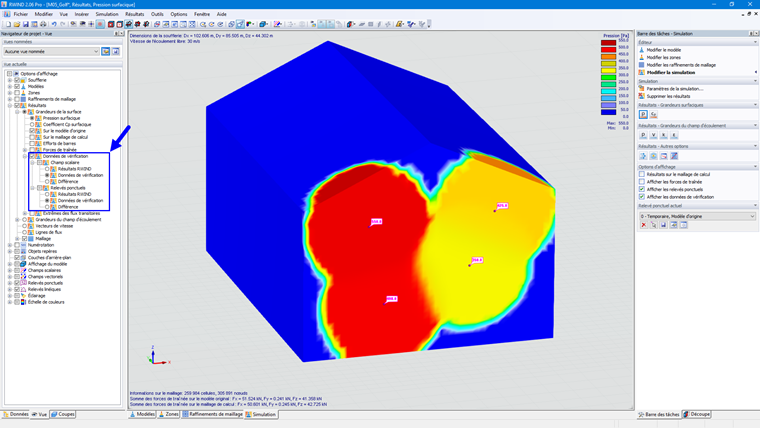
Task: Open the Fichier menu
Action: [x=20, y=14]
